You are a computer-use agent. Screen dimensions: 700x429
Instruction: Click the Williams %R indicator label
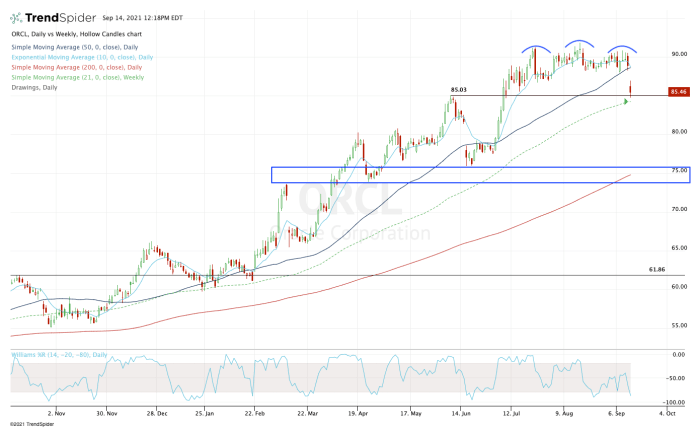[x=59, y=355]
